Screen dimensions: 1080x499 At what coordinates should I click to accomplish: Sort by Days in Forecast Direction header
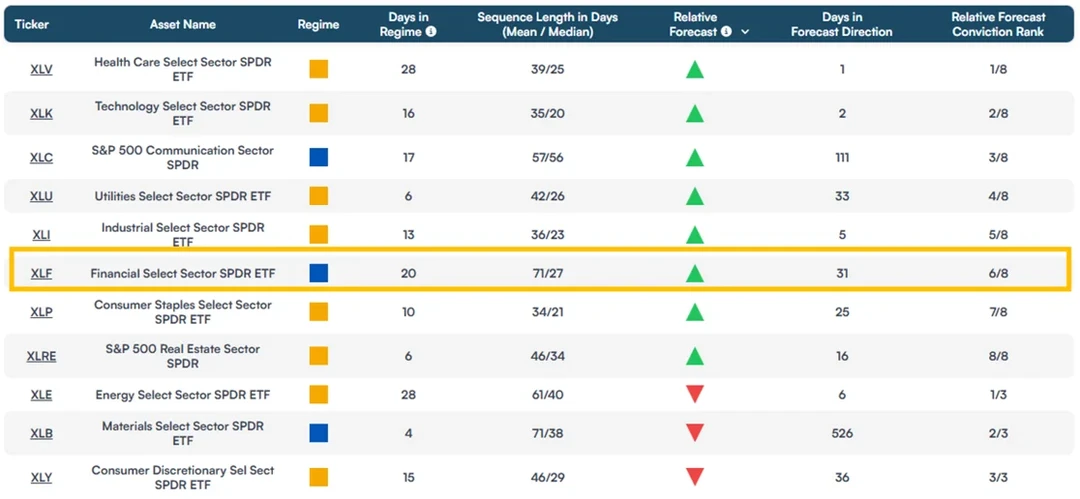pyautogui.click(x=842, y=24)
